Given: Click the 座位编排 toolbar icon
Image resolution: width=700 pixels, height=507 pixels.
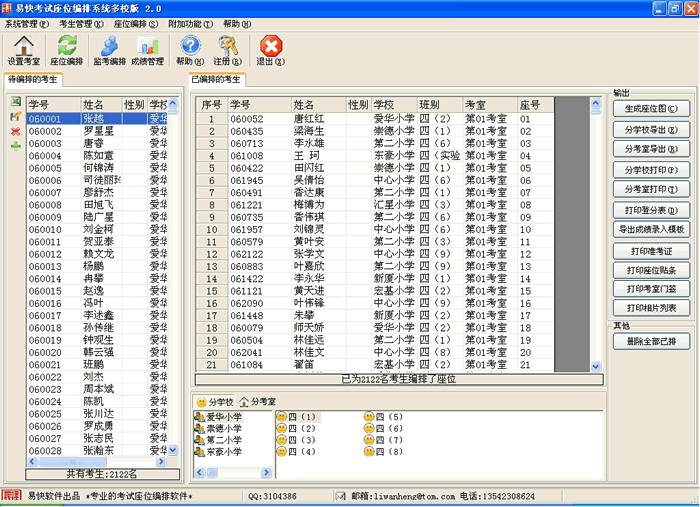Looking at the screenshot, I should (x=67, y=50).
